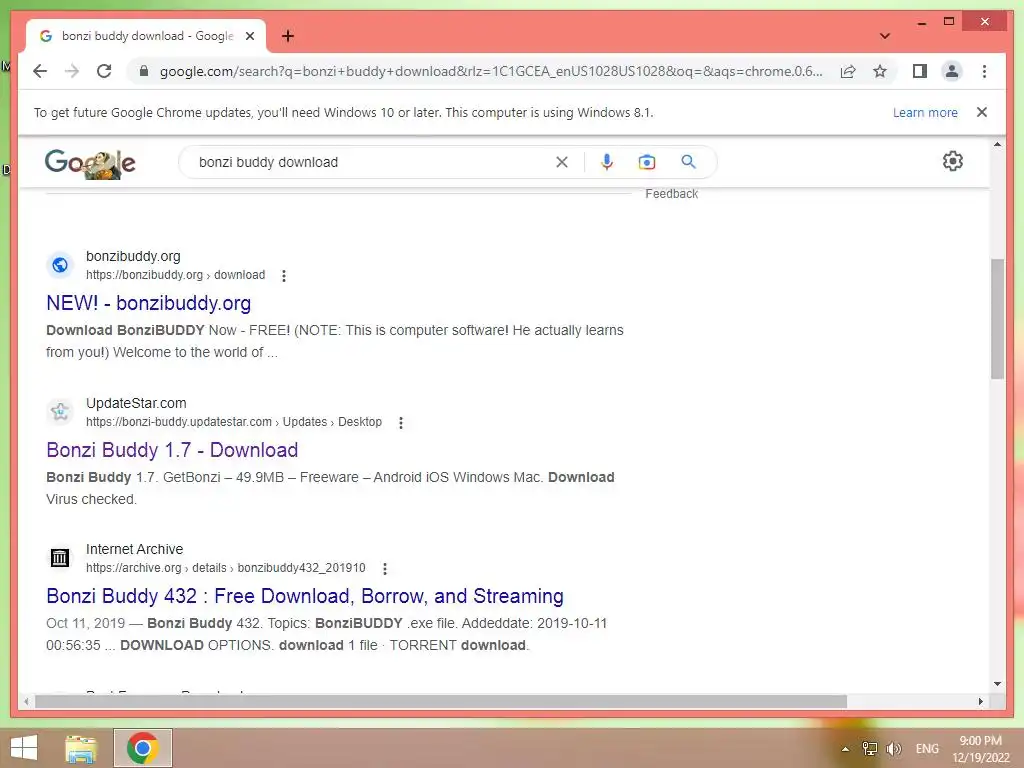Click the magnifier search button
Image resolution: width=1024 pixels, height=768 pixels.
pos(688,161)
